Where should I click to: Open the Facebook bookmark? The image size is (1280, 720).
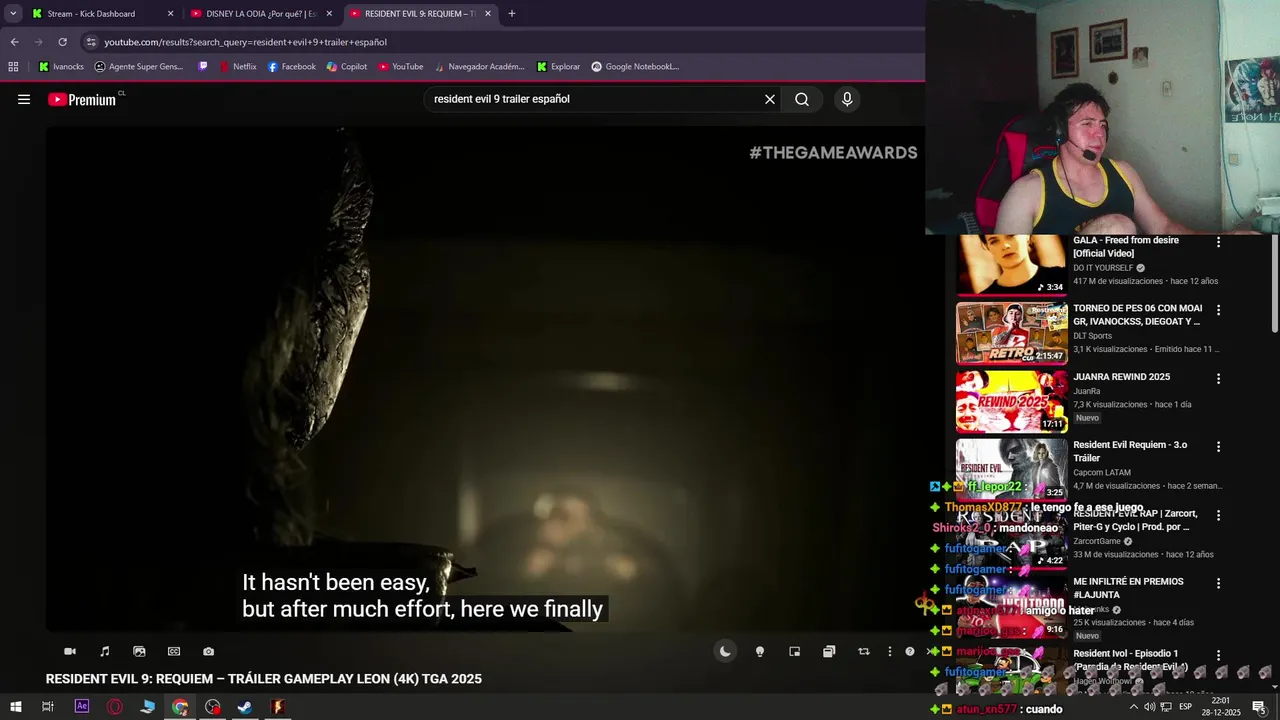pyautogui.click(x=292, y=67)
